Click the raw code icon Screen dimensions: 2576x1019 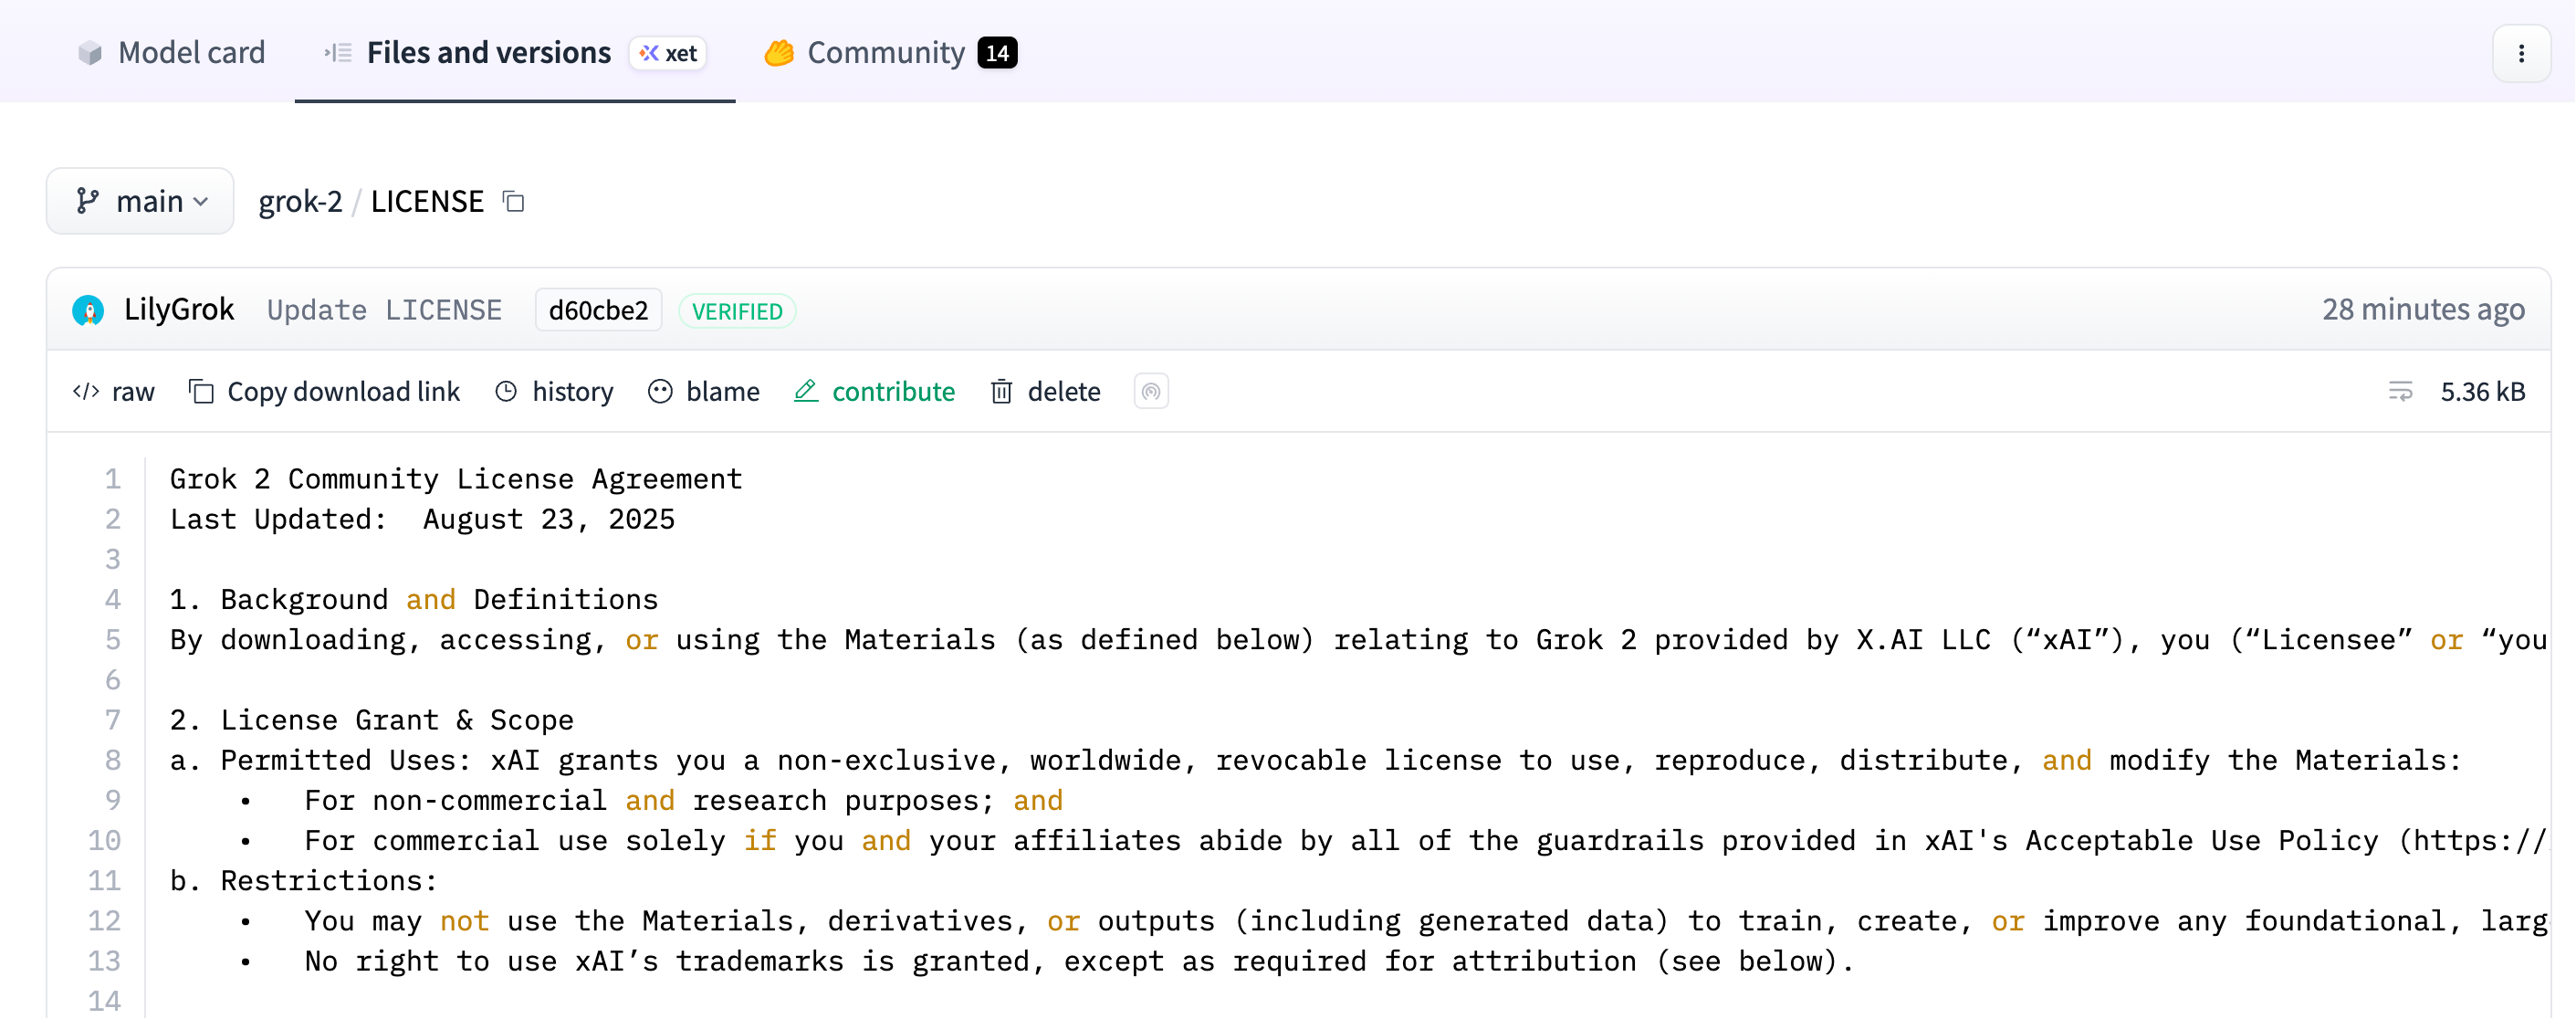(x=86, y=391)
